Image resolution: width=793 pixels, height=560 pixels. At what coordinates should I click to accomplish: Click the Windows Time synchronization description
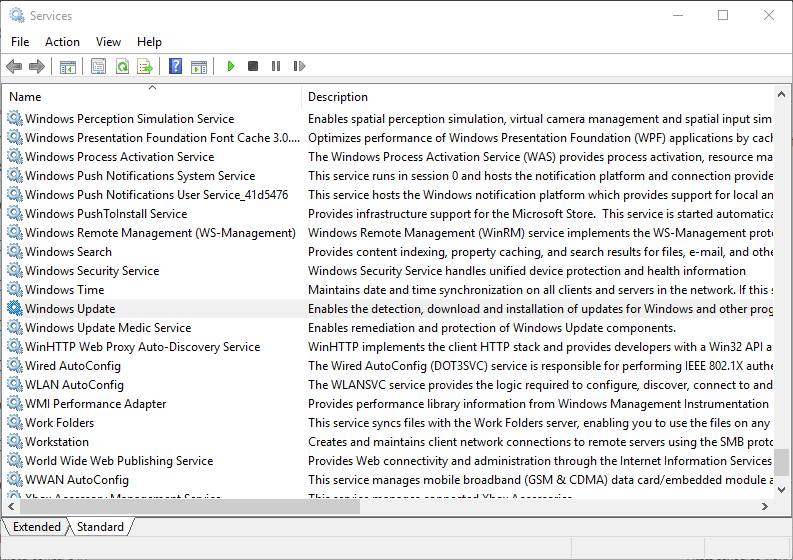tap(540, 290)
